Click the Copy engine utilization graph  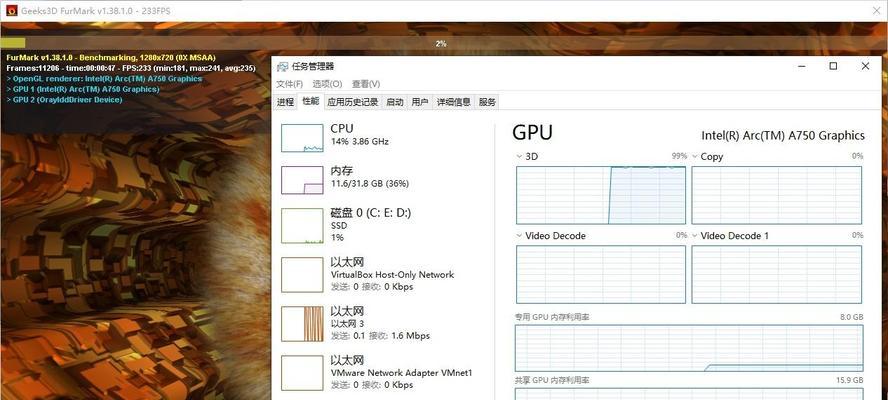point(776,195)
